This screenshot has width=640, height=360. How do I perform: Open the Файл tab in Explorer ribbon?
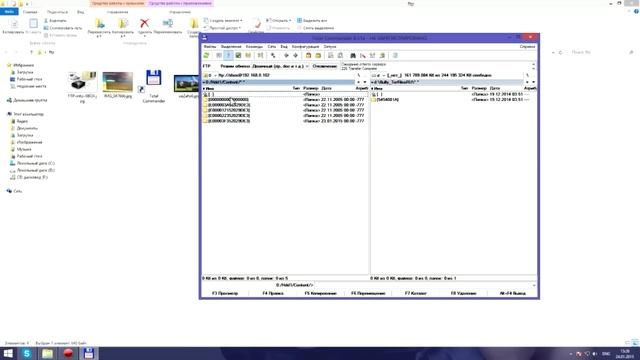pos(9,12)
